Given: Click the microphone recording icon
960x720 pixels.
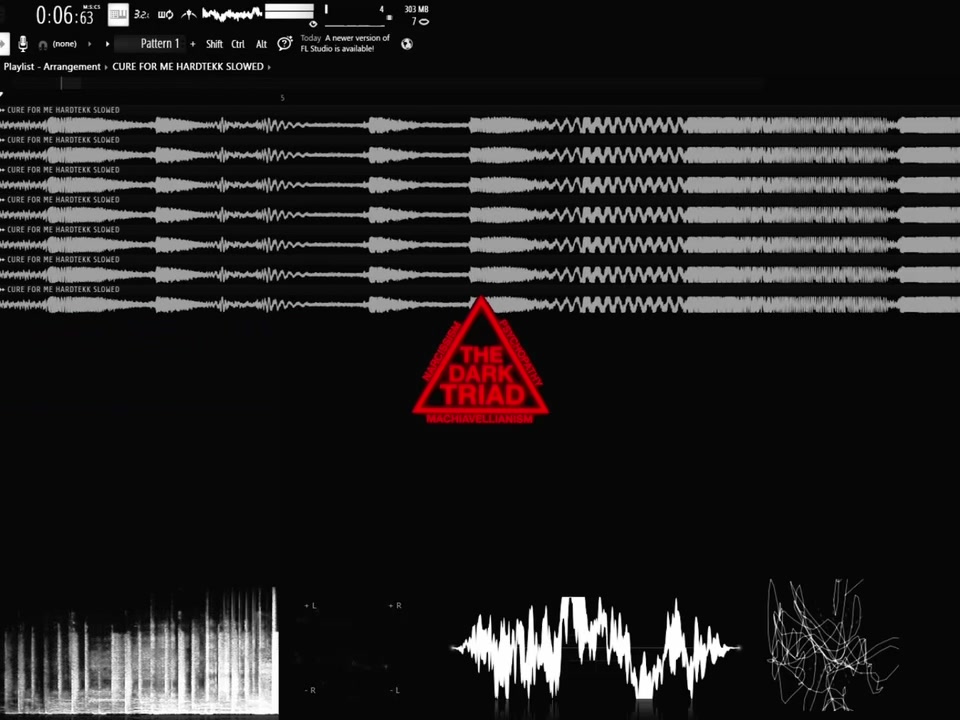Looking at the screenshot, I should tap(23, 43).
